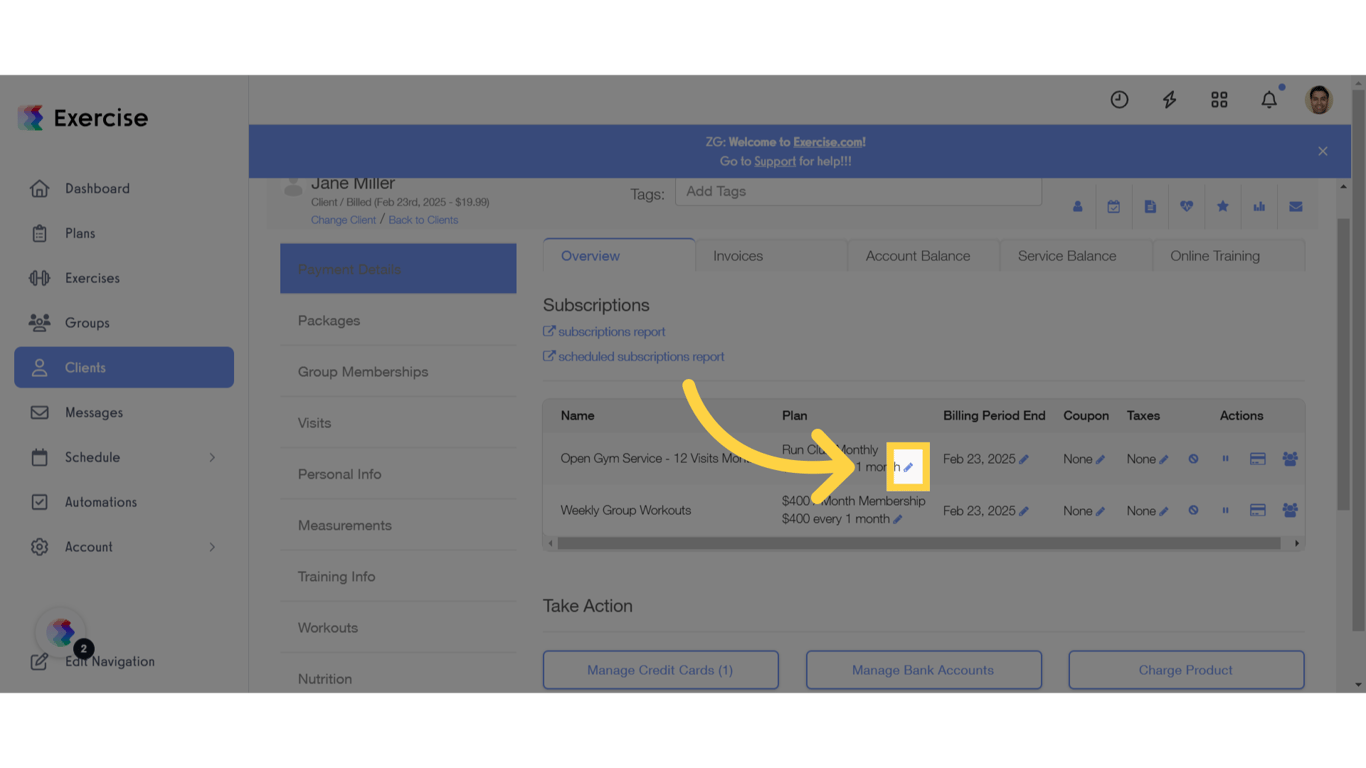Click the envelope message icon for client

[x=1295, y=207]
